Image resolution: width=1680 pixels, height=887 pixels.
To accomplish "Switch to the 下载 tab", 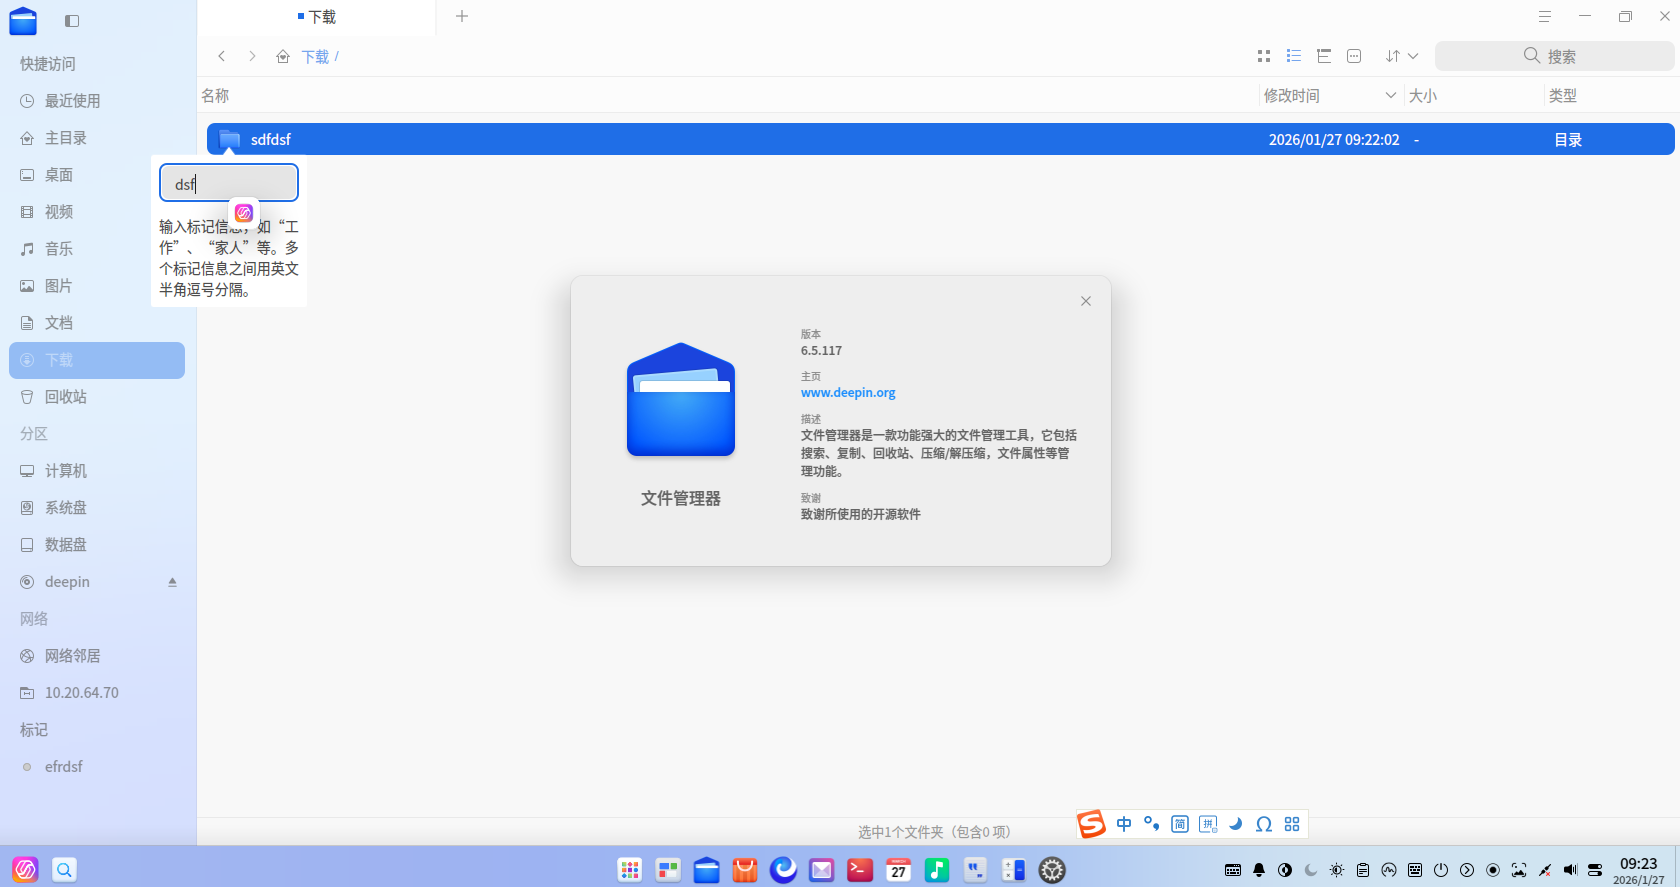I will (x=317, y=17).
